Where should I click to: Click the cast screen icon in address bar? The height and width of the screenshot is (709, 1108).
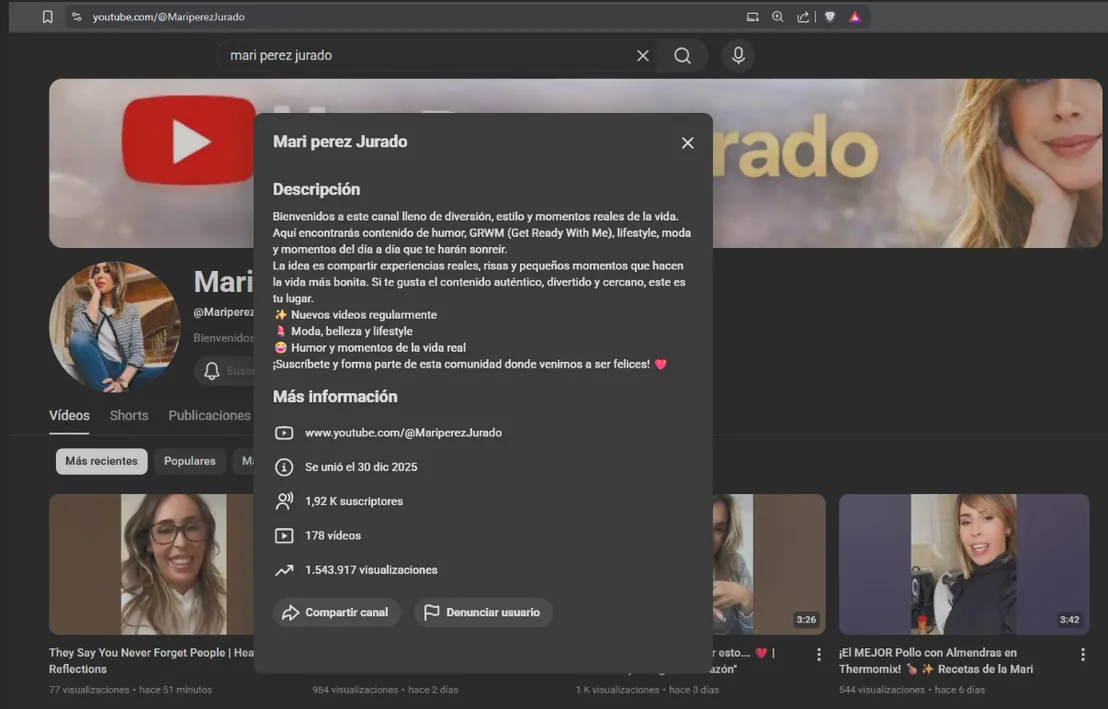pos(753,17)
